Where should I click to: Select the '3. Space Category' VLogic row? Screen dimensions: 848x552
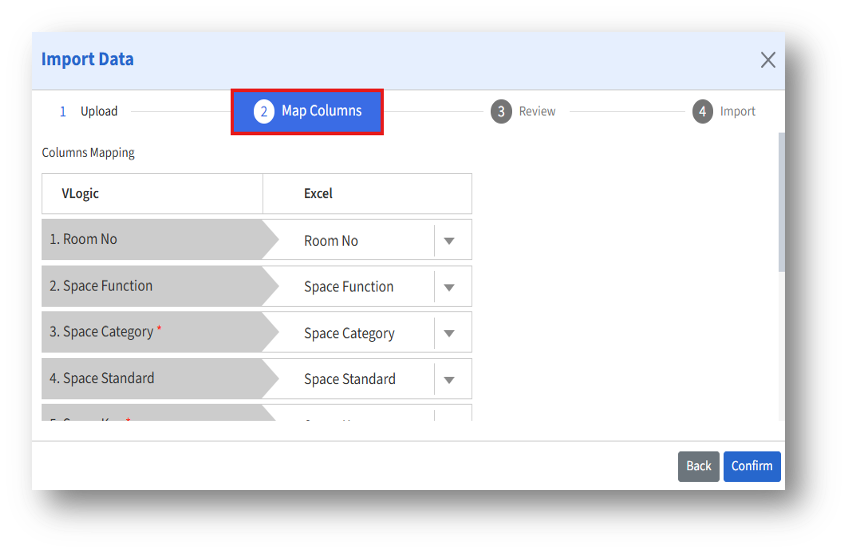click(150, 332)
